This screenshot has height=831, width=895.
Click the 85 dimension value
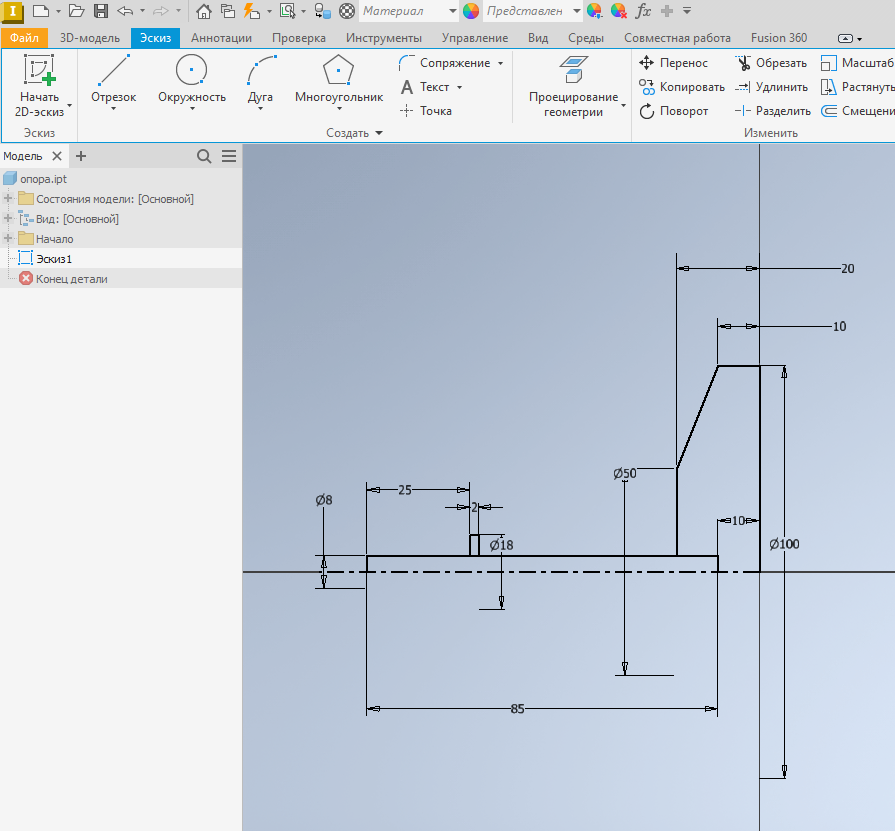(517, 709)
